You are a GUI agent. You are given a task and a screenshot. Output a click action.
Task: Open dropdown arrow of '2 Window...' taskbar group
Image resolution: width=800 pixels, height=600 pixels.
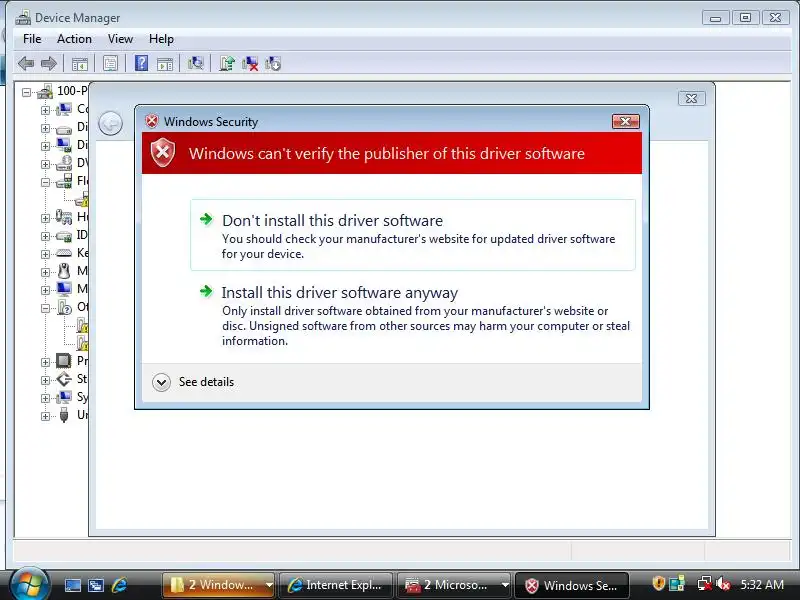click(x=269, y=585)
